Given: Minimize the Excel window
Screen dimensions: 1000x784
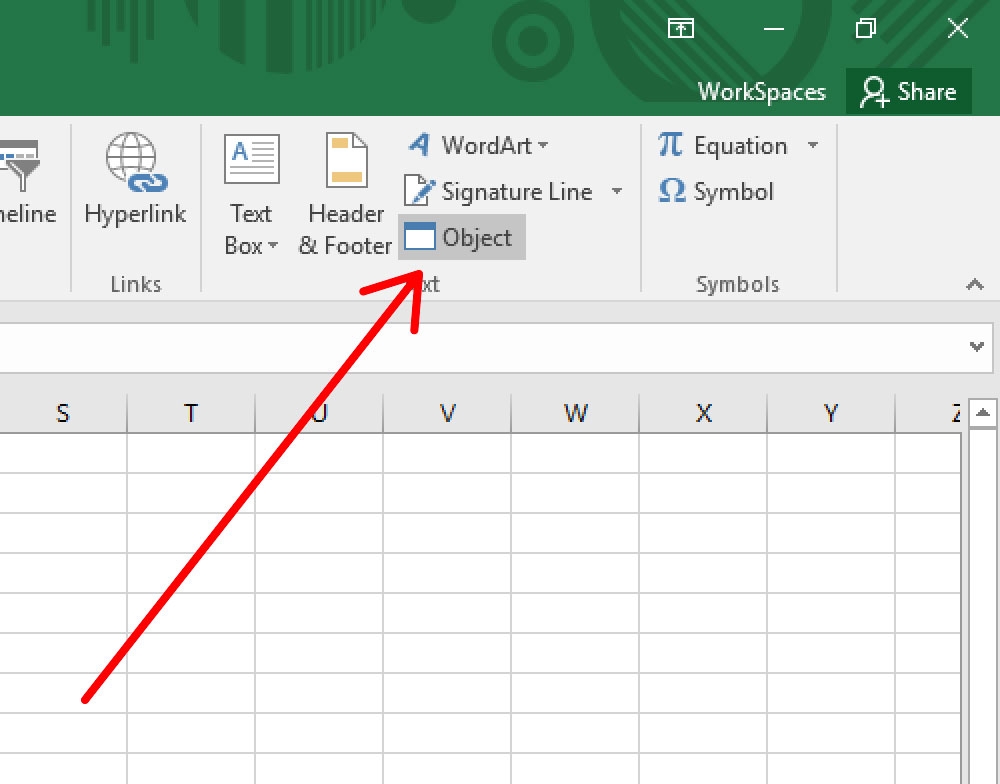Looking at the screenshot, I should coord(774,28).
